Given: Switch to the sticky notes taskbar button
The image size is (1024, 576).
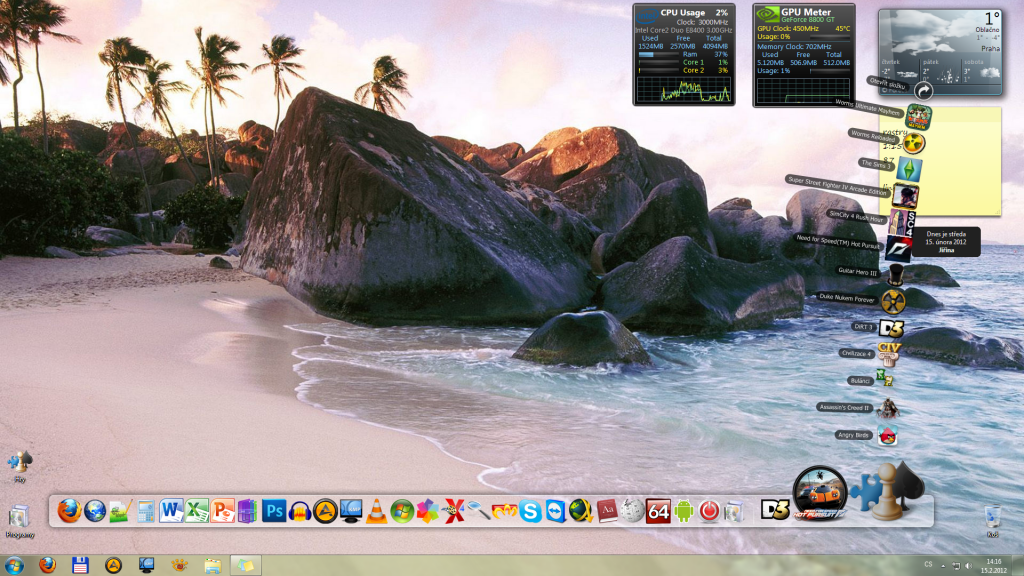Looking at the screenshot, I should coord(246,566).
